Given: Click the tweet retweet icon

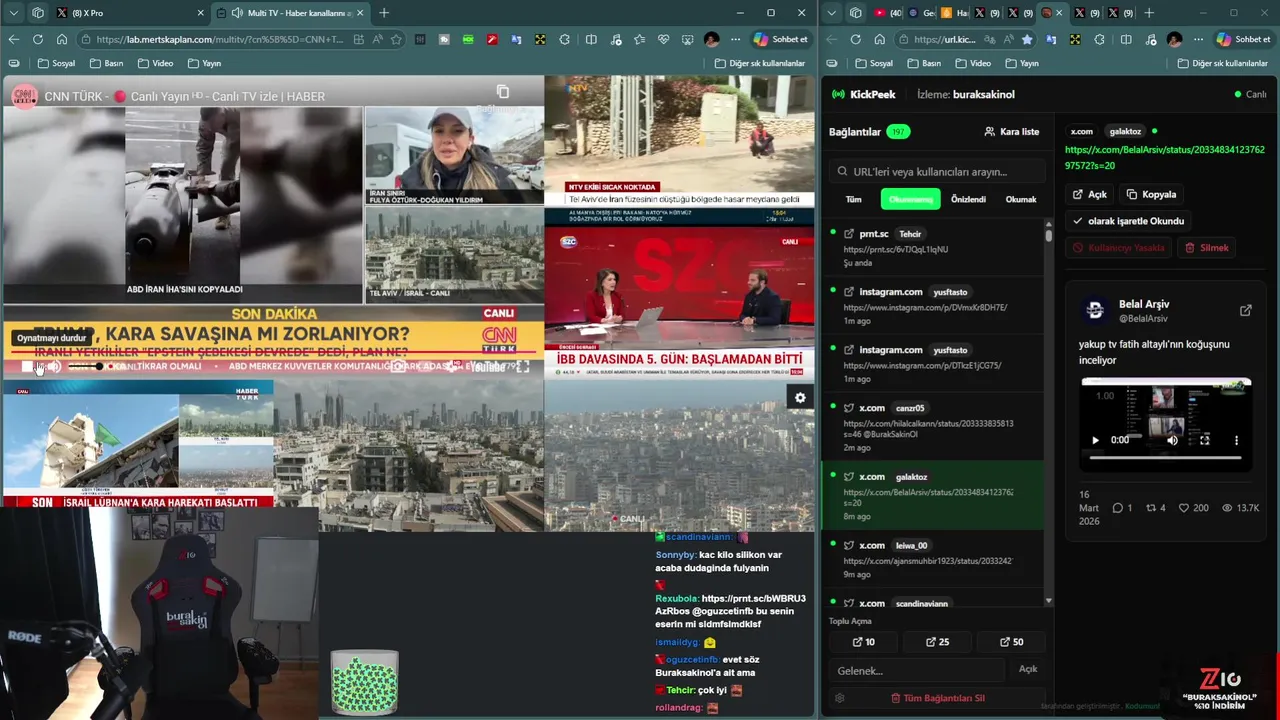Looking at the screenshot, I should (1150, 508).
